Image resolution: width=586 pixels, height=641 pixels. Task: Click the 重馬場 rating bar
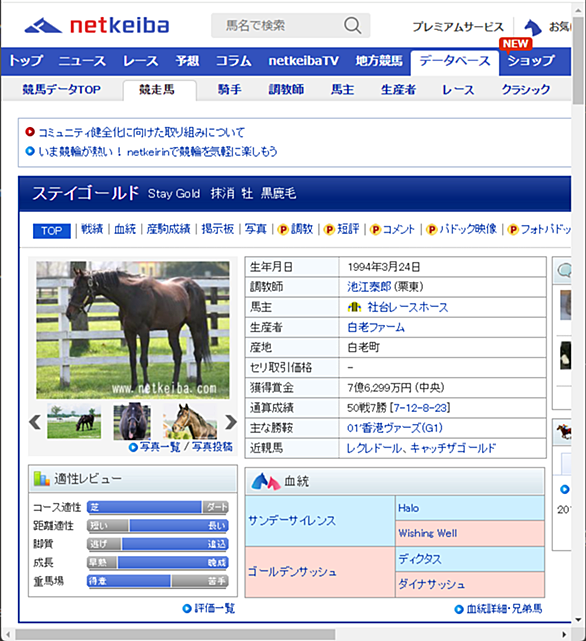pos(158,581)
